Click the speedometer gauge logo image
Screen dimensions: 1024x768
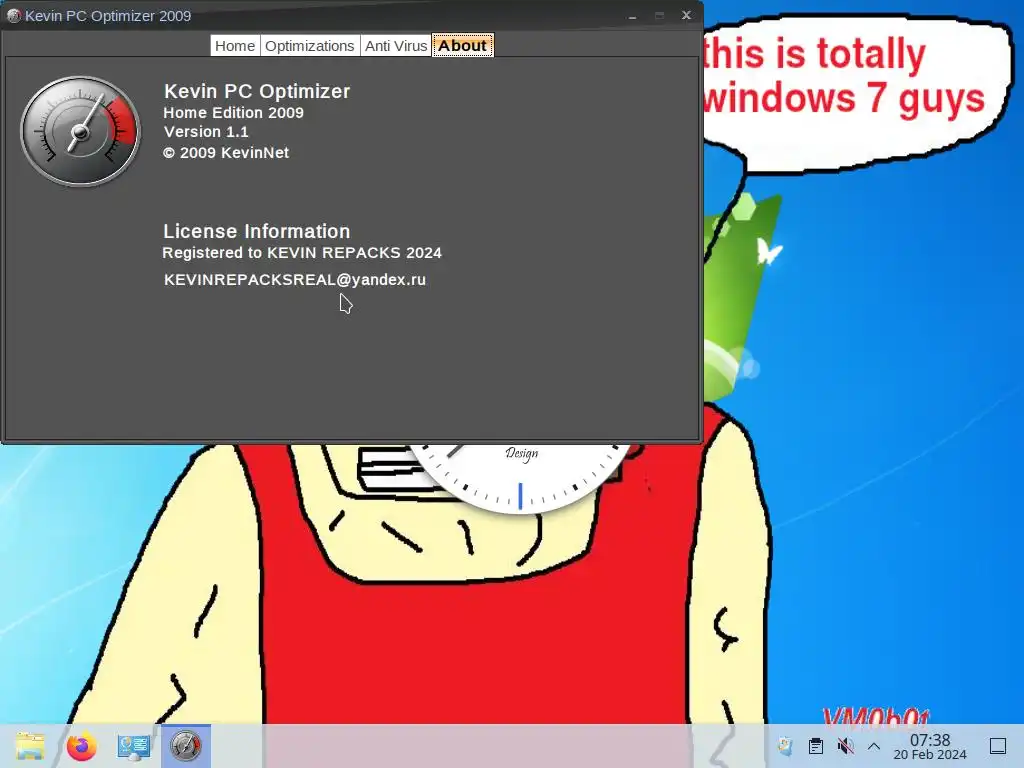pos(80,131)
